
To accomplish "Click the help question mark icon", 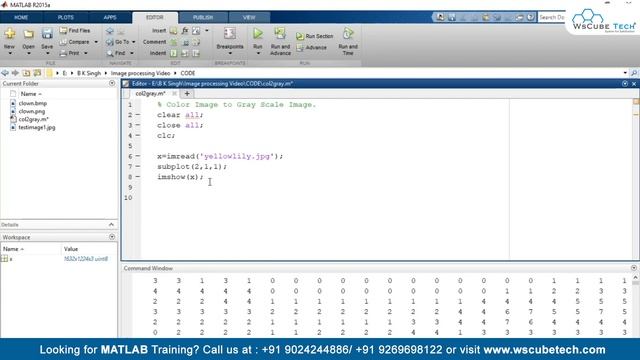I will coord(530,17).
